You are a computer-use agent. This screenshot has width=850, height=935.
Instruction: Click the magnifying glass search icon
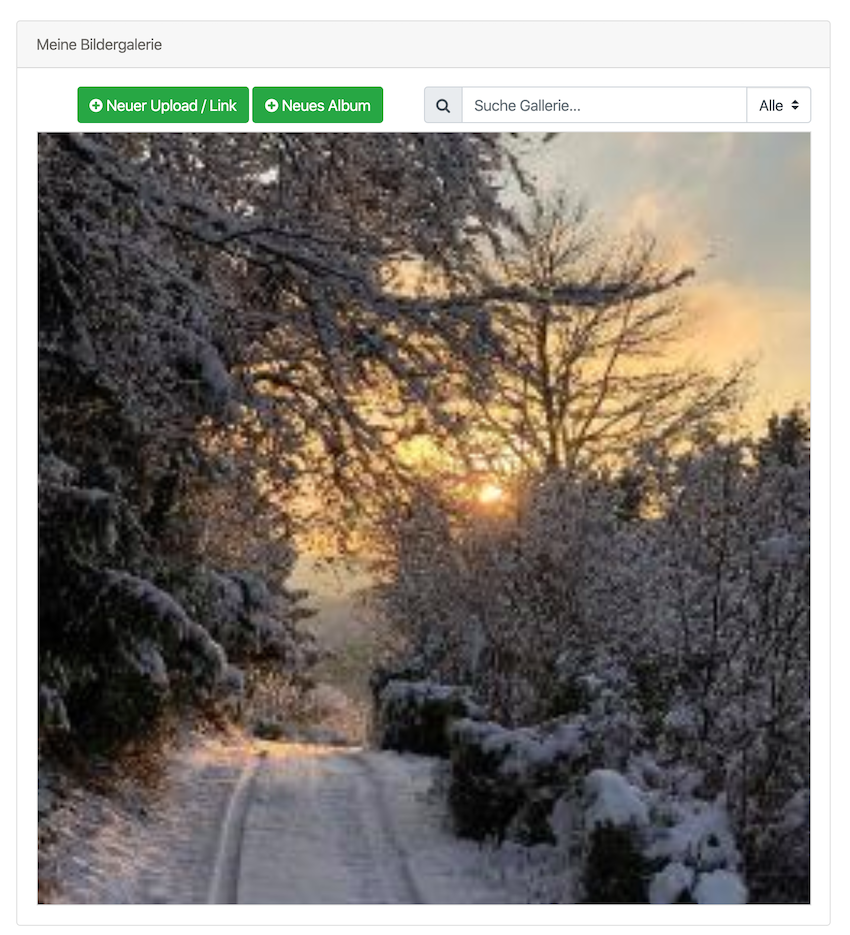click(443, 106)
